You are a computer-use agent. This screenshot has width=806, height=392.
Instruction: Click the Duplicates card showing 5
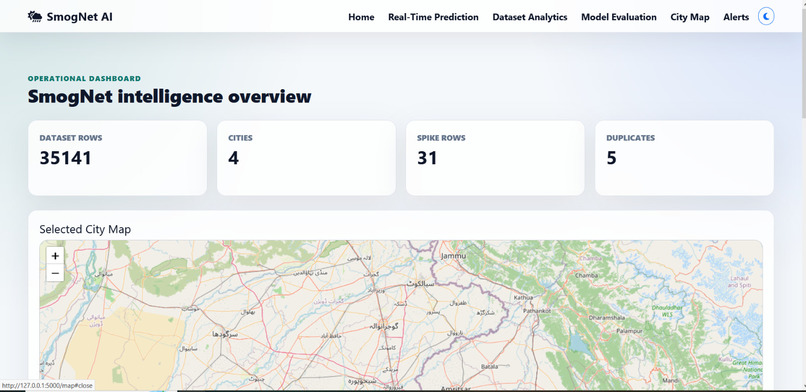[x=684, y=158]
